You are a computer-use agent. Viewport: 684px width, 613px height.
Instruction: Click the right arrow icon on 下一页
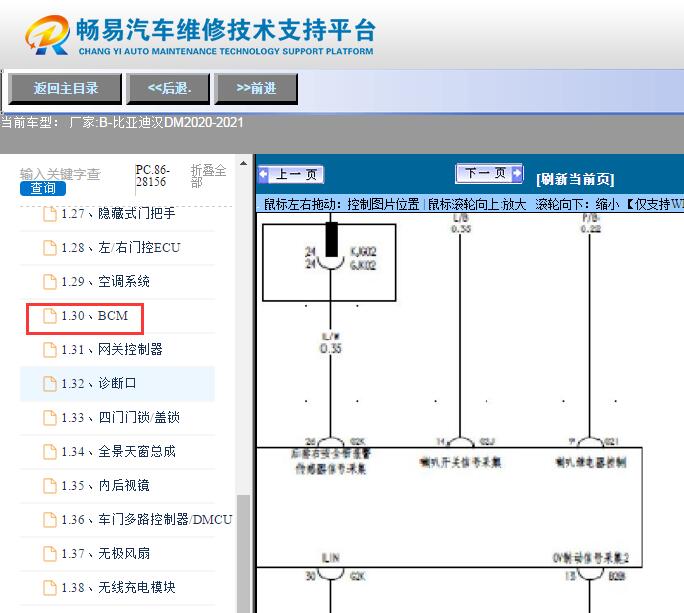pyautogui.click(x=516, y=173)
